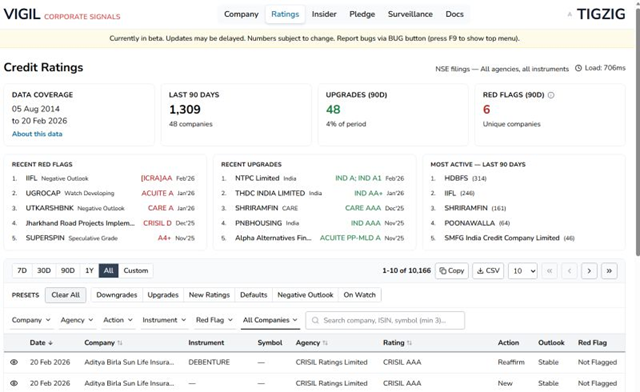The width and height of the screenshot is (640, 392).
Task: Open the rows-per-page dropdown showing 10
Action: click(x=523, y=271)
